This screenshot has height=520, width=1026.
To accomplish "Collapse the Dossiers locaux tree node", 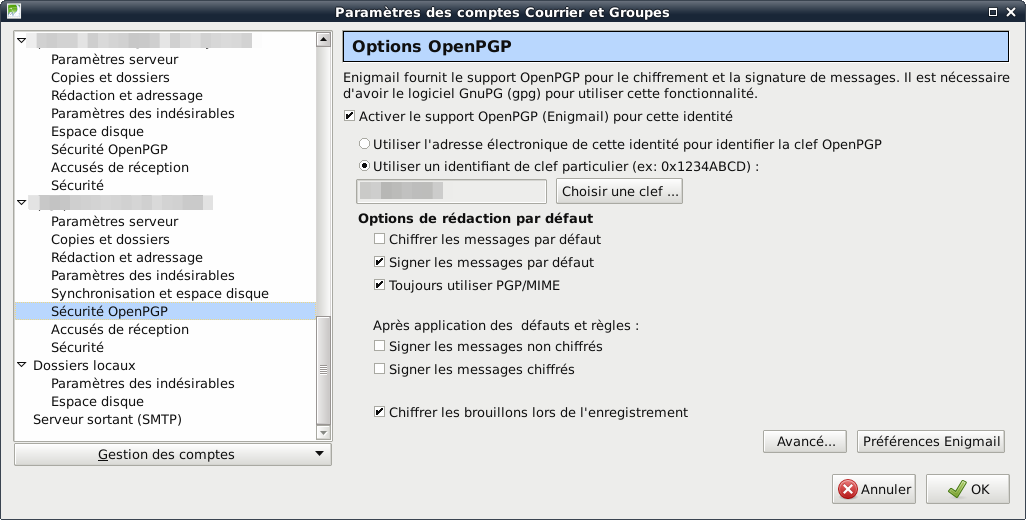I will pyautogui.click(x=22, y=366).
